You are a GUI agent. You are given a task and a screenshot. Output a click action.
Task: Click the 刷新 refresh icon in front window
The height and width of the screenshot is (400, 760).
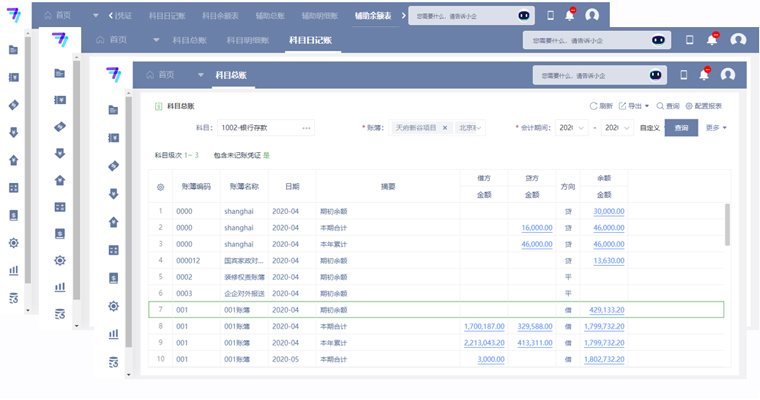click(594, 105)
